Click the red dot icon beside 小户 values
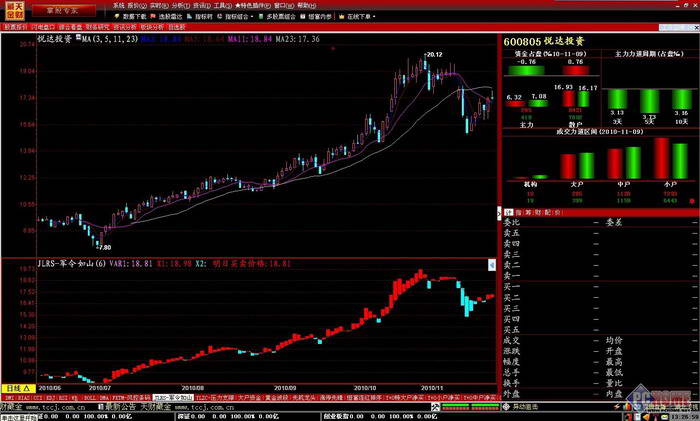The image size is (700, 421). click(692, 201)
